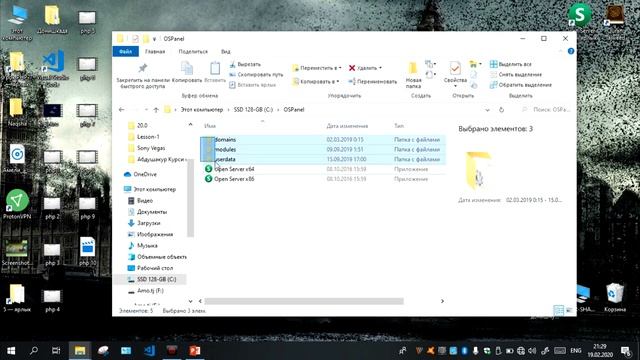This screenshot has height=360, width=640.
Task: Click the Copy icon in ribbon
Action: [187, 68]
